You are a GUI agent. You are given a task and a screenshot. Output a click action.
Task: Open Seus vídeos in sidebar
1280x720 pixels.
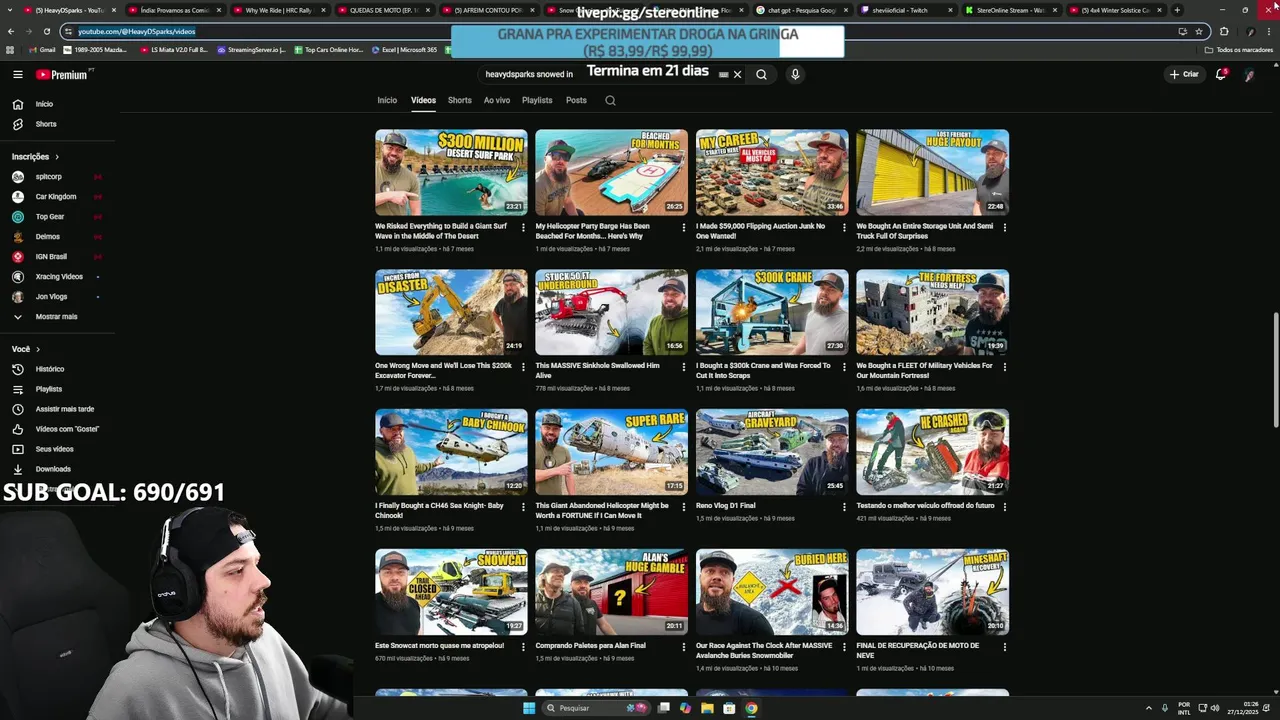pos(56,449)
